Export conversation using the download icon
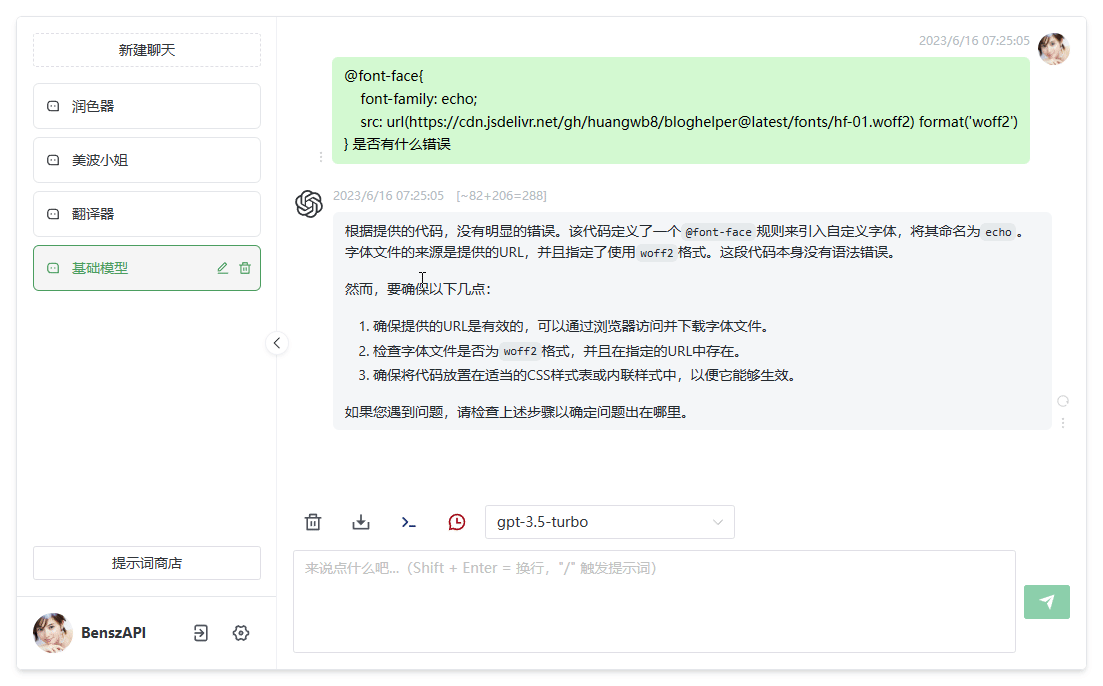 (361, 522)
